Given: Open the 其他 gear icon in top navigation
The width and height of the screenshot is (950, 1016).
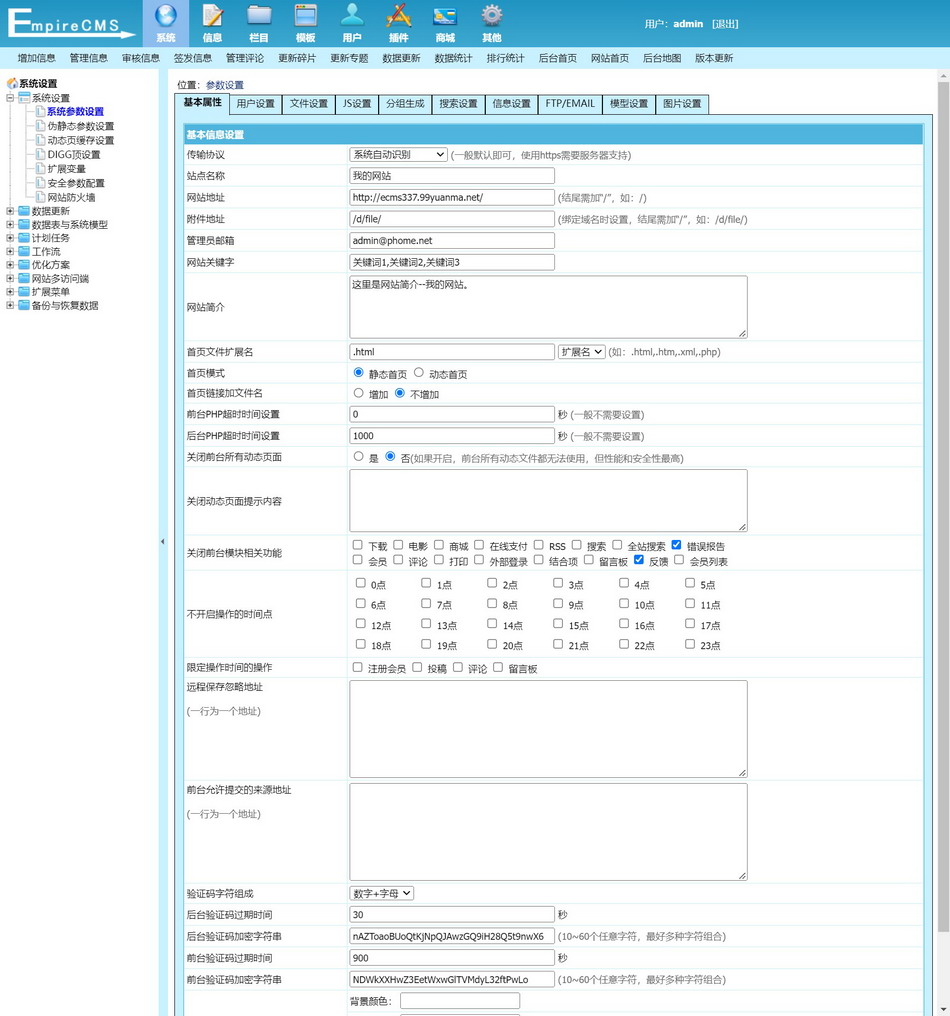Looking at the screenshot, I should pyautogui.click(x=492, y=16).
